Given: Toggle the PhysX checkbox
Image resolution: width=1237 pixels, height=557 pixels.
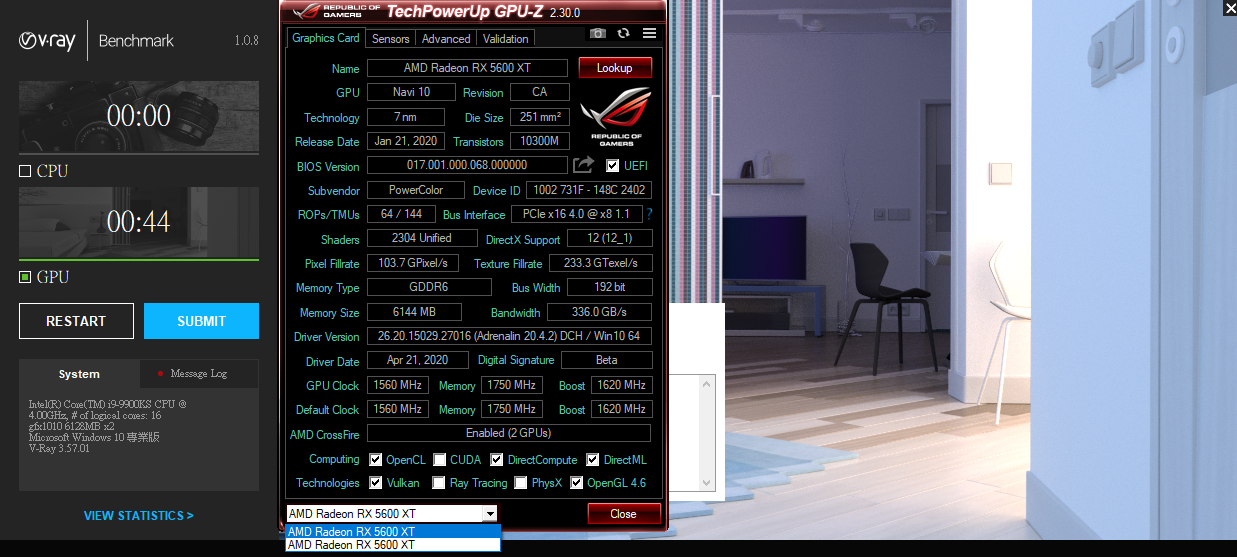Looking at the screenshot, I should tap(520, 482).
